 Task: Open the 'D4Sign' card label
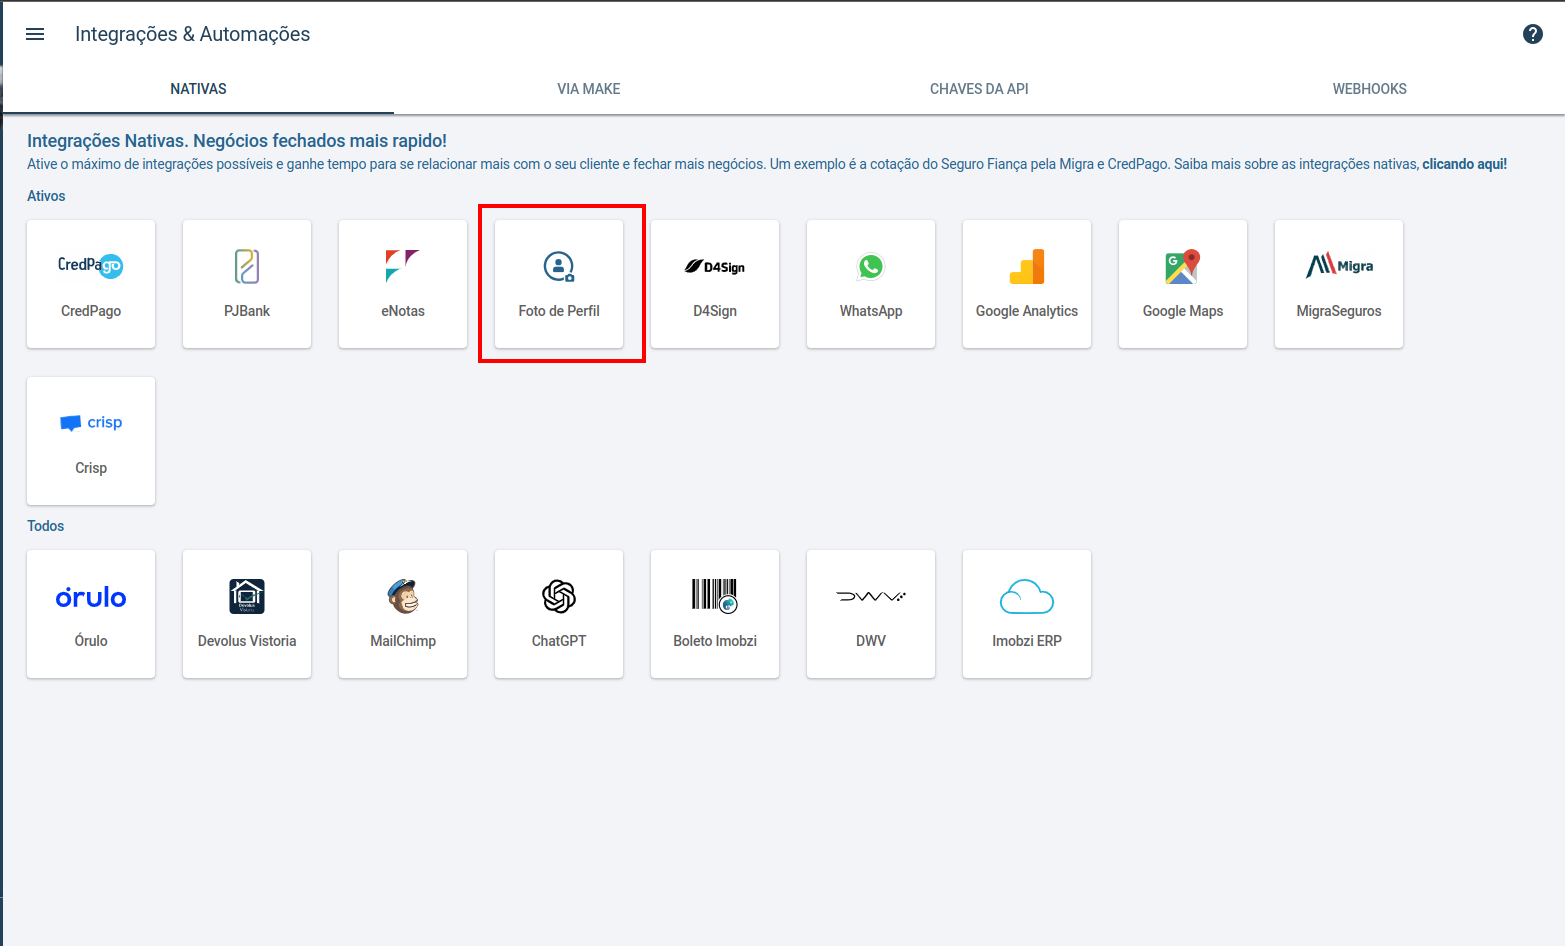click(x=715, y=311)
